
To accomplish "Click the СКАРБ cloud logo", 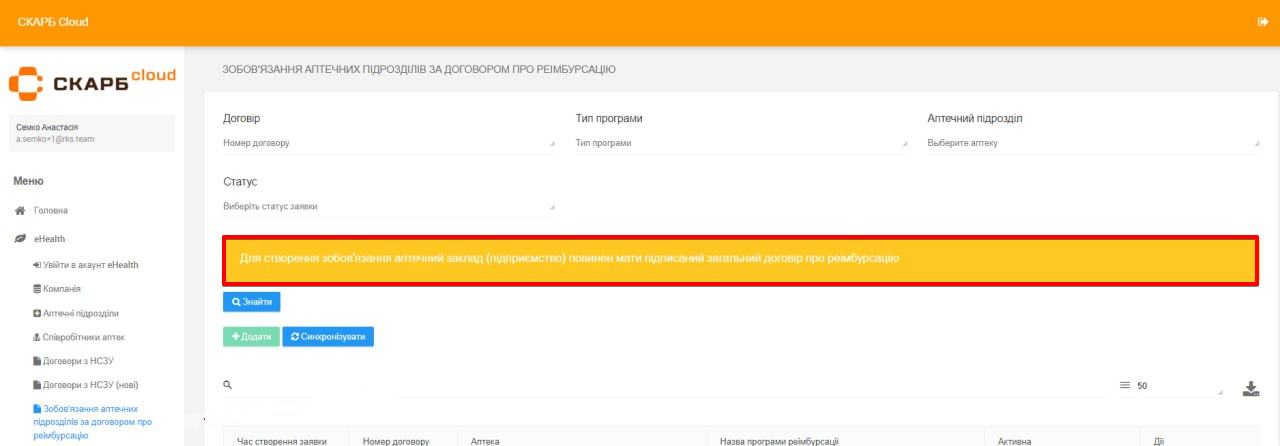I will click(x=92, y=83).
